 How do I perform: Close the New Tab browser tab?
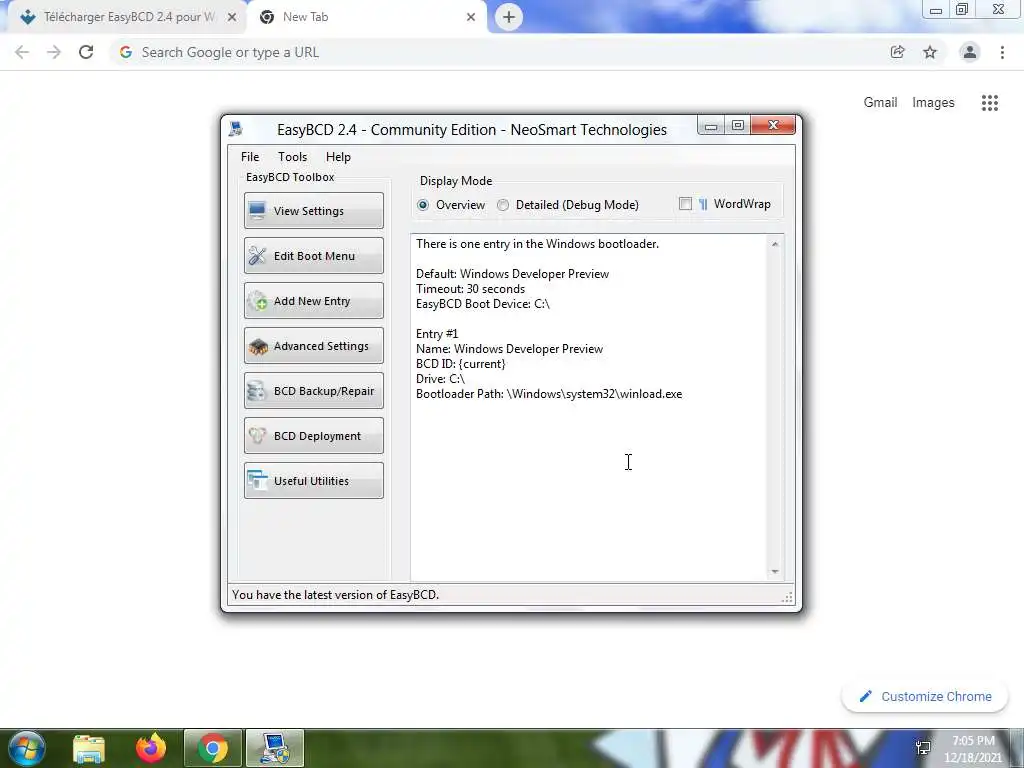(x=471, y=18)
